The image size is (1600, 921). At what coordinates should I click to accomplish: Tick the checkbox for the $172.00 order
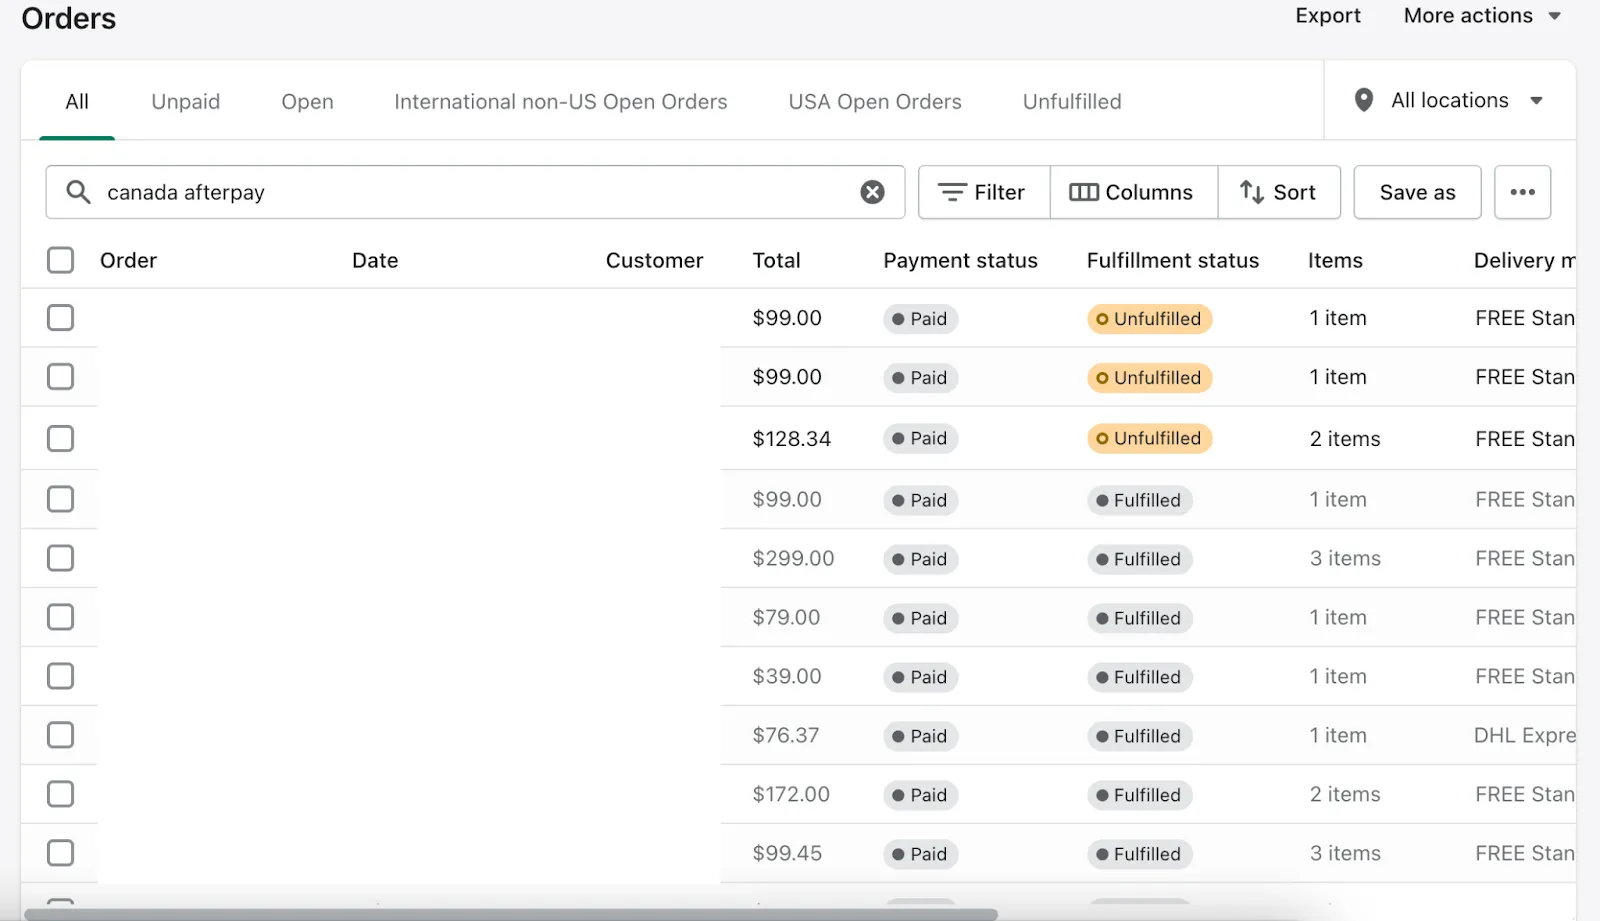coord(61,794)
